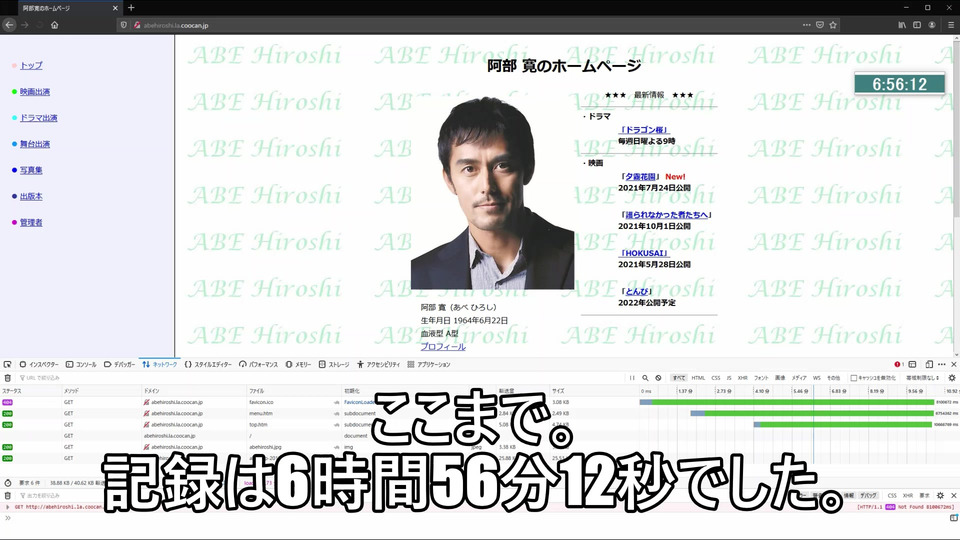Open the 管理者 link
960x540 pixels.
[x=31, y=223]
